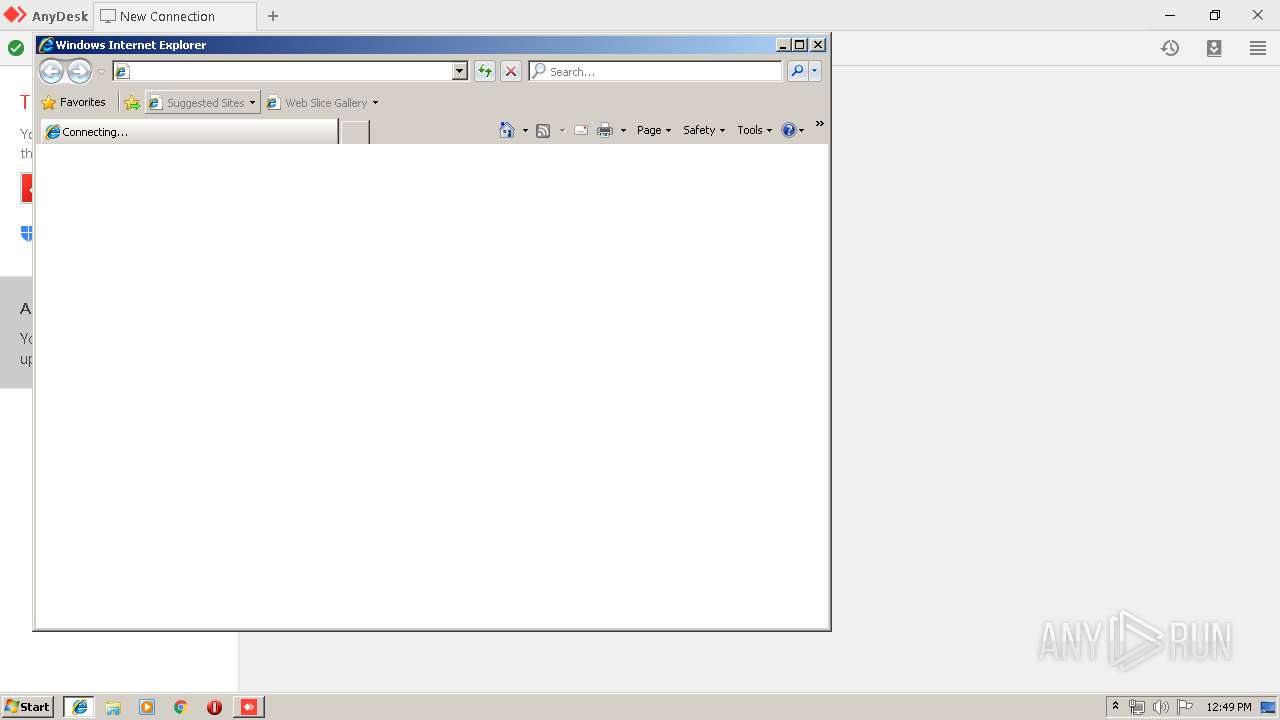Run a search with the magnifier button
1280x720 pixels.
tap(797, 71)
